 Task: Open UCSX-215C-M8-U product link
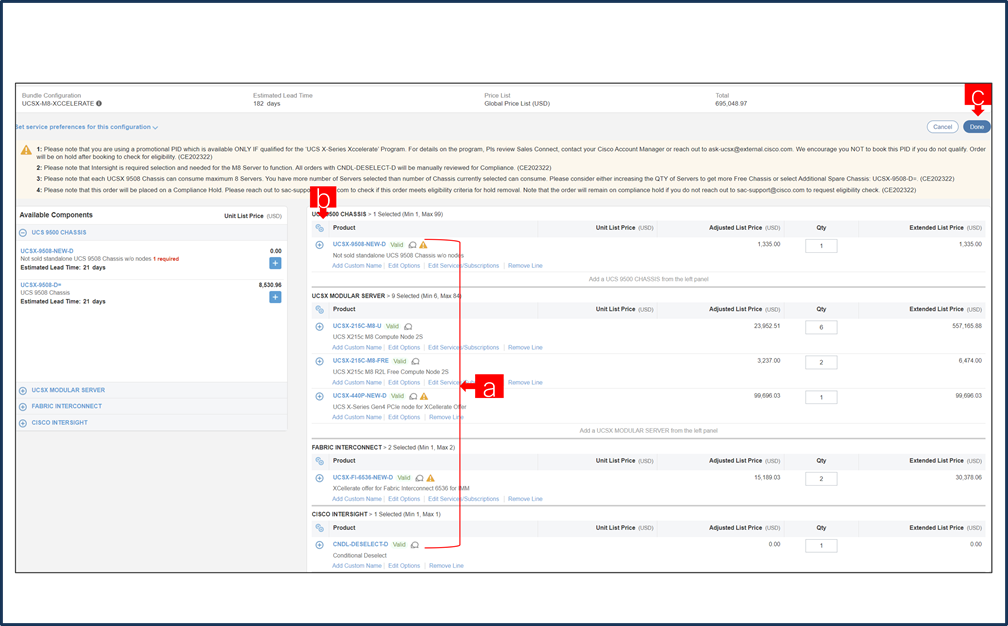click(x=357, y=326)
